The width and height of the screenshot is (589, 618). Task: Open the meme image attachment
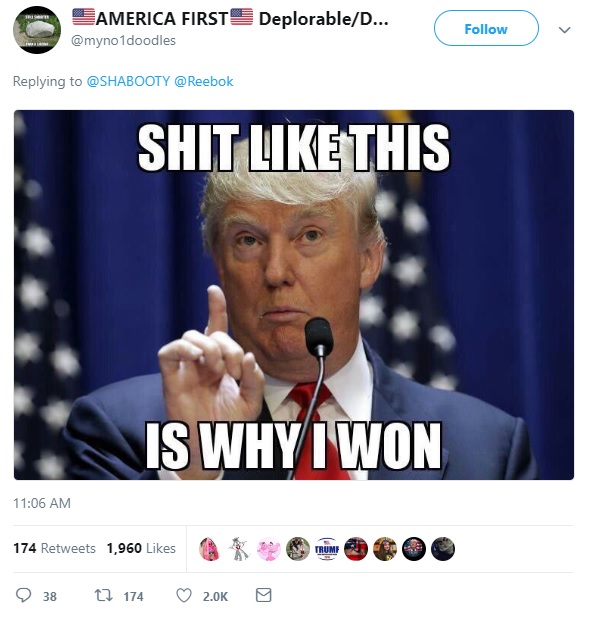[294, 295]
